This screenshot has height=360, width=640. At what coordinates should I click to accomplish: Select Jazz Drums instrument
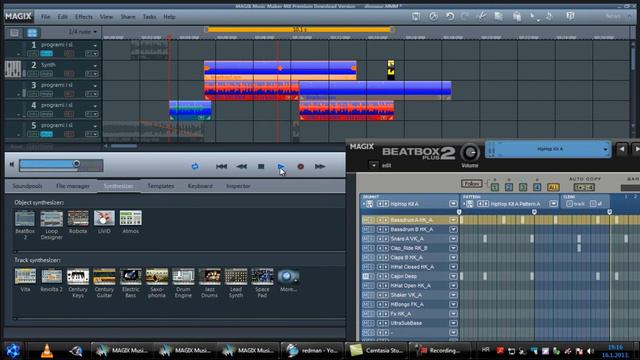(x=209, y=276)
